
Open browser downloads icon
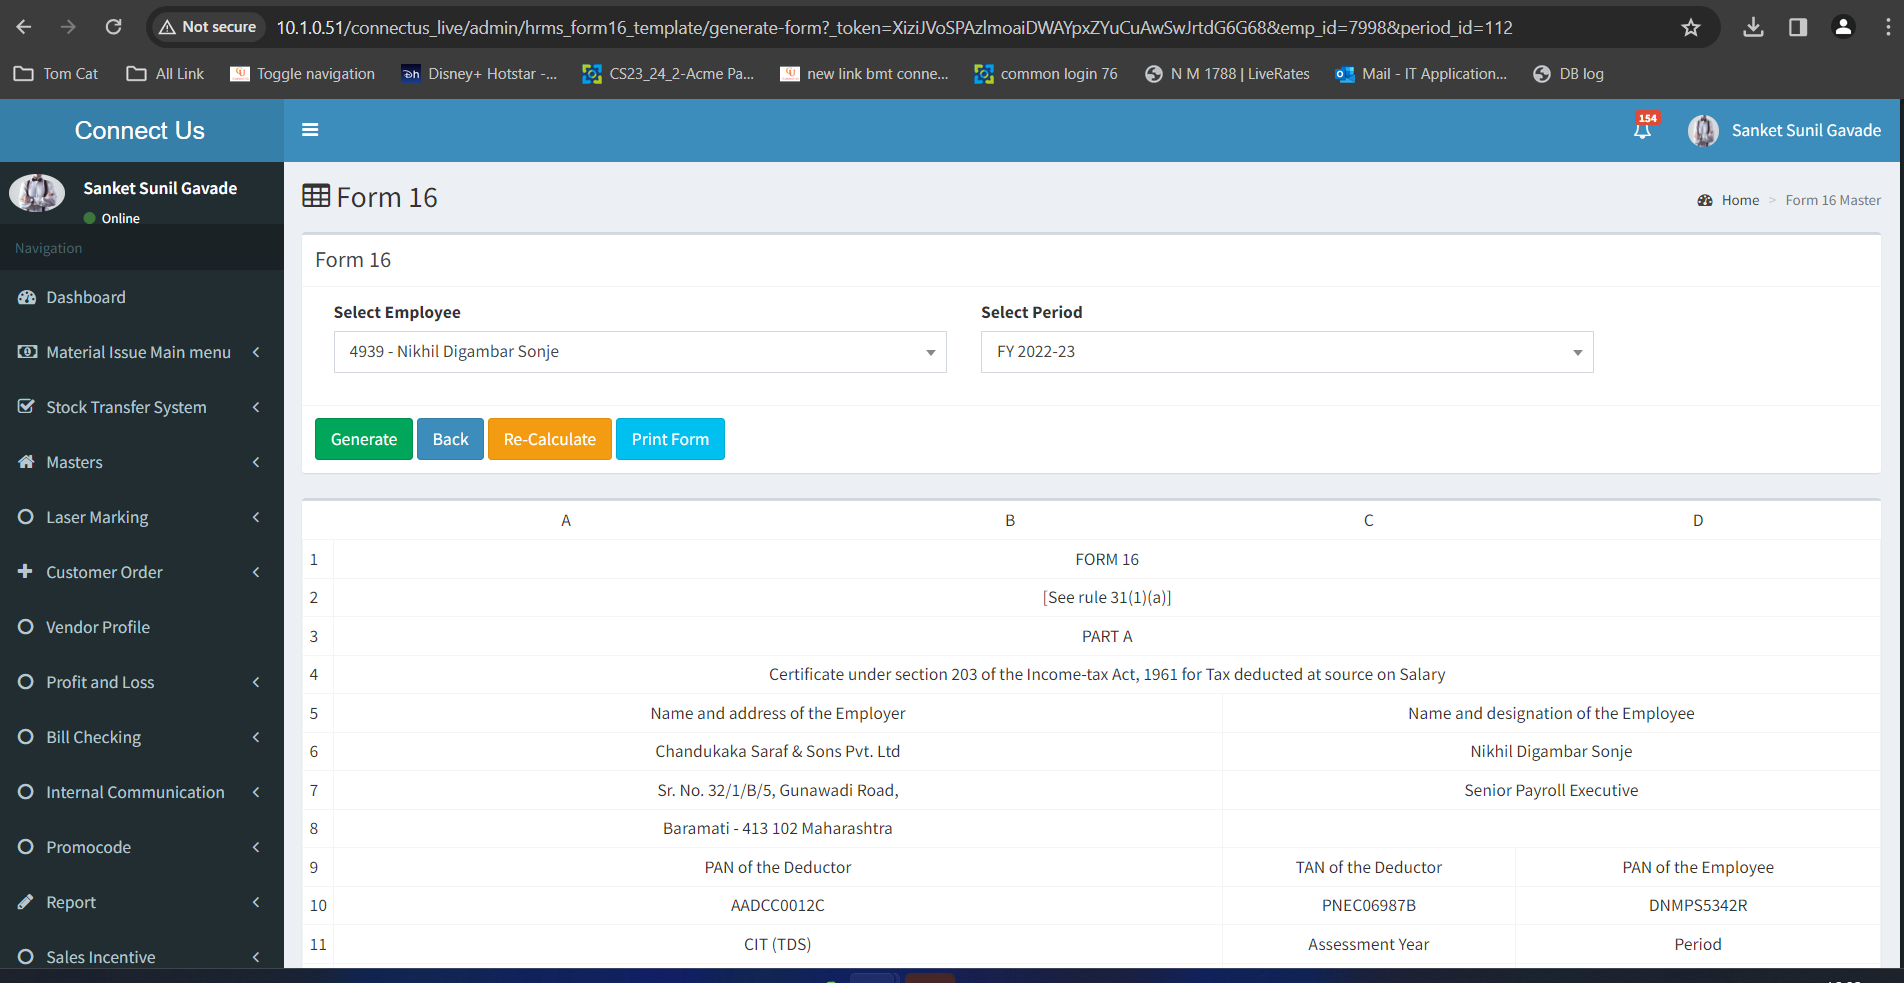(1753, 27)
